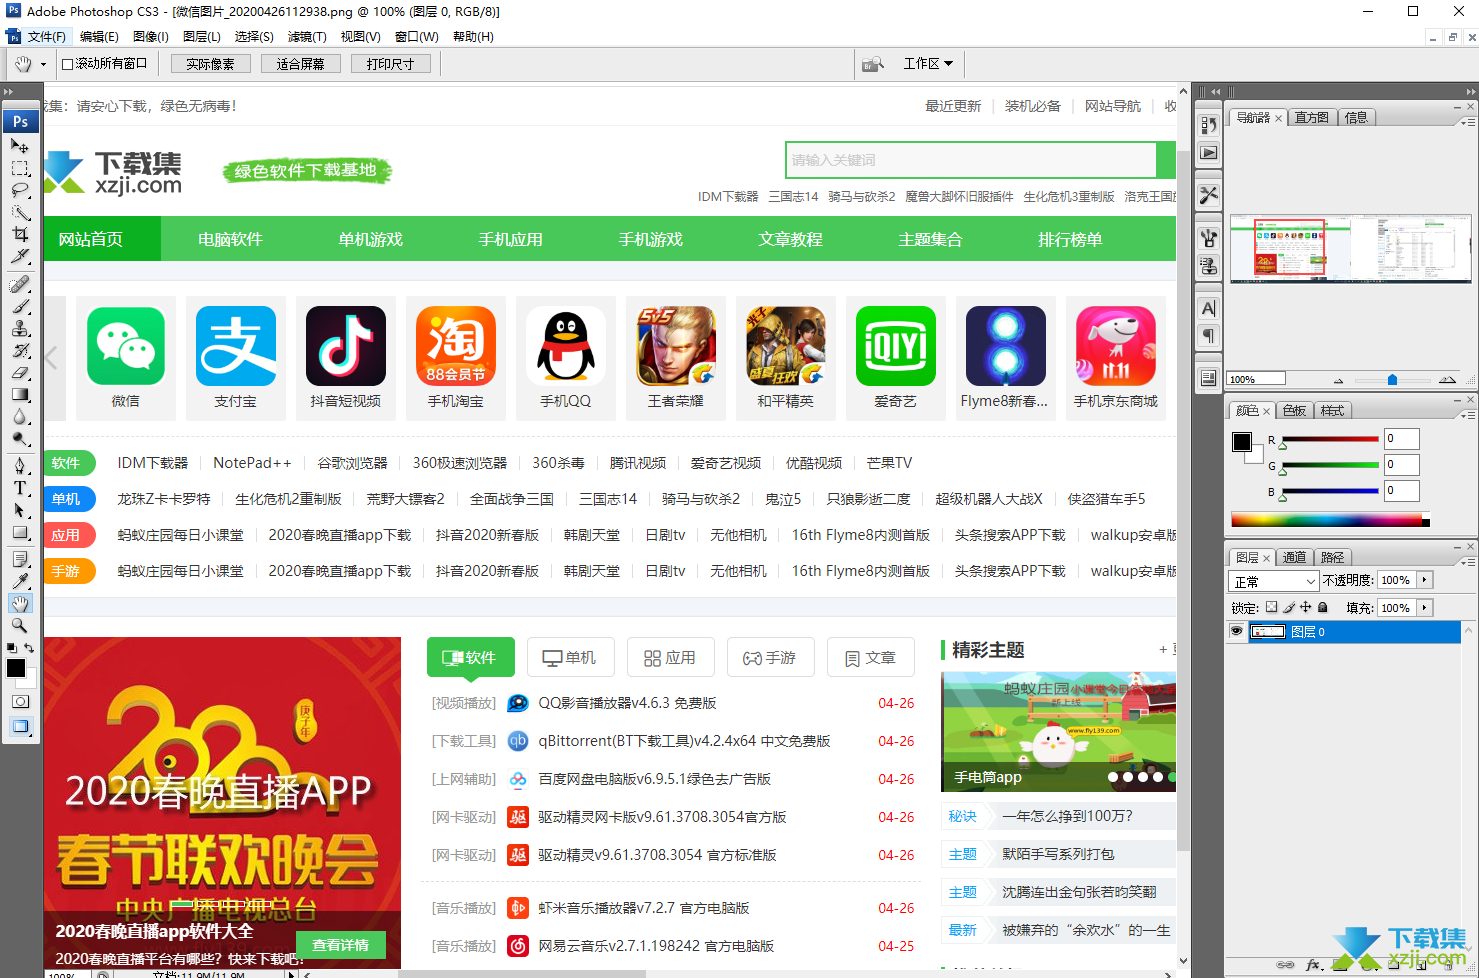This screenshot has width=1479, height=978.
Task: Open the 工作区 workspace dropdown
Action: point(928,64)
